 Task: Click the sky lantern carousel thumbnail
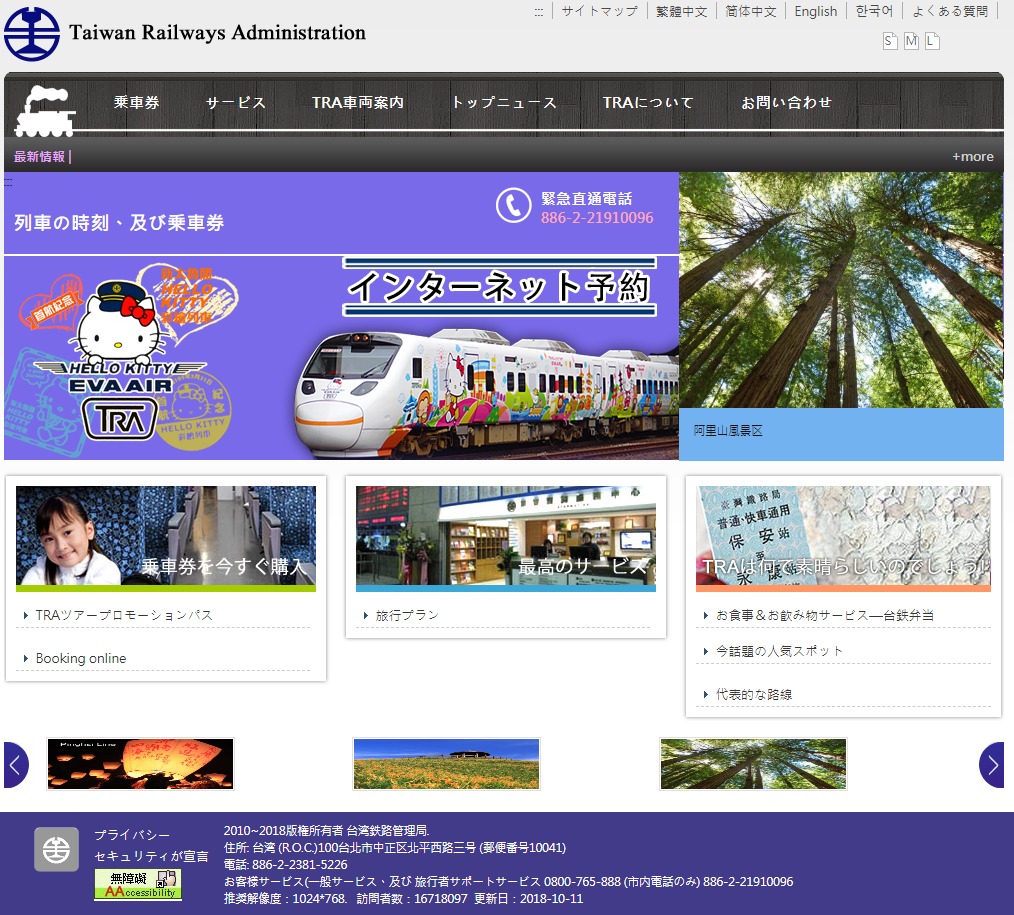[140, 764]
